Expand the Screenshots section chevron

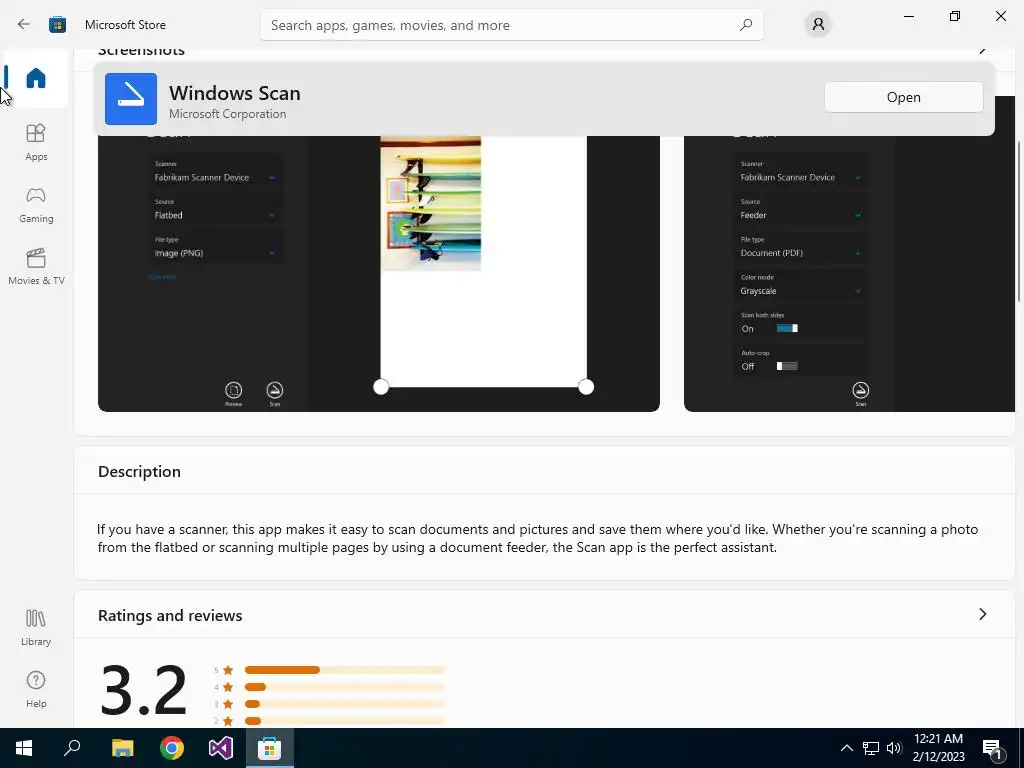983,51
